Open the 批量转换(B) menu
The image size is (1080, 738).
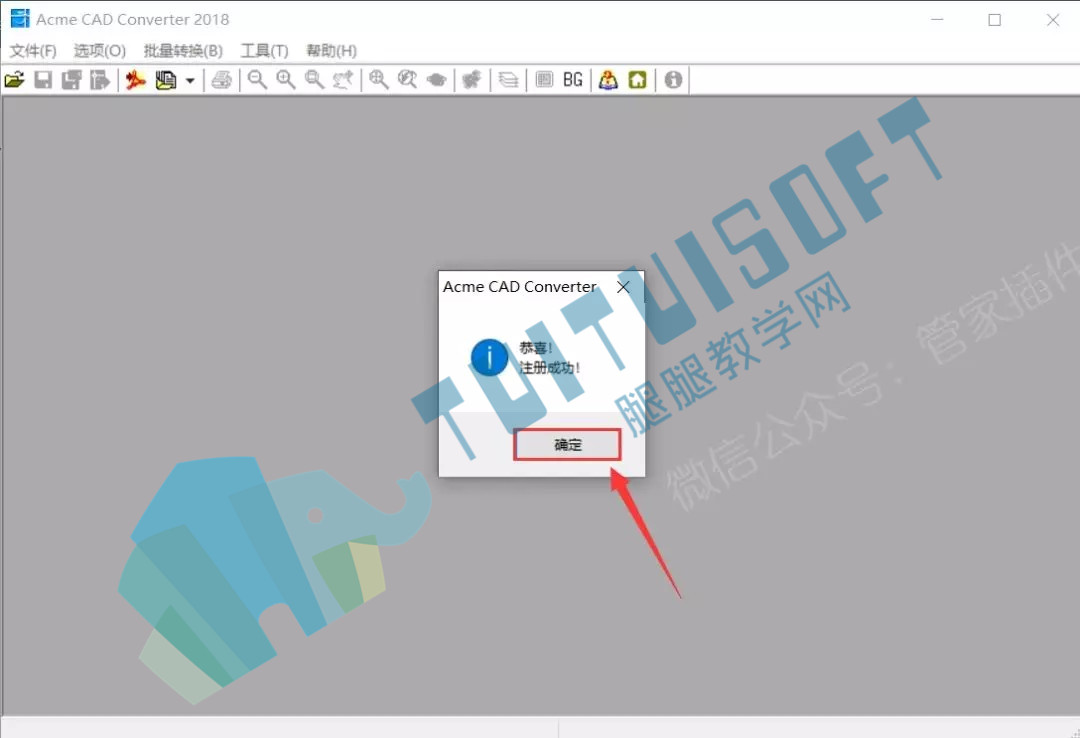[x=183, y=50]
